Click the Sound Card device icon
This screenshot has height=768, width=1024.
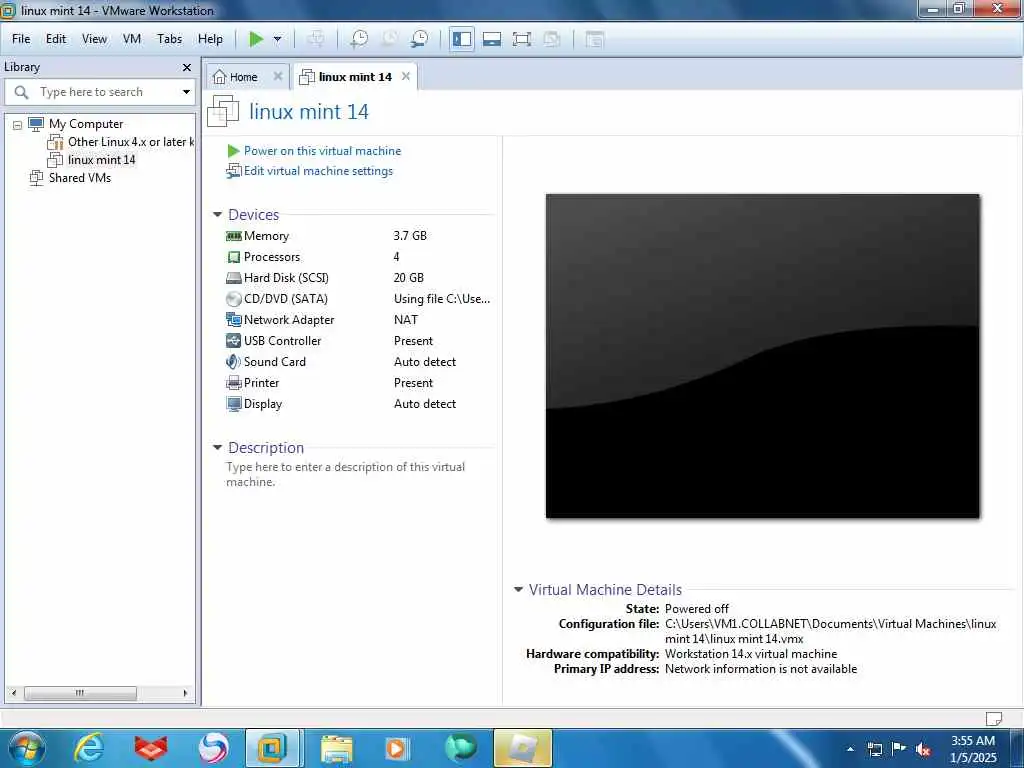click(x=233, y=362)
